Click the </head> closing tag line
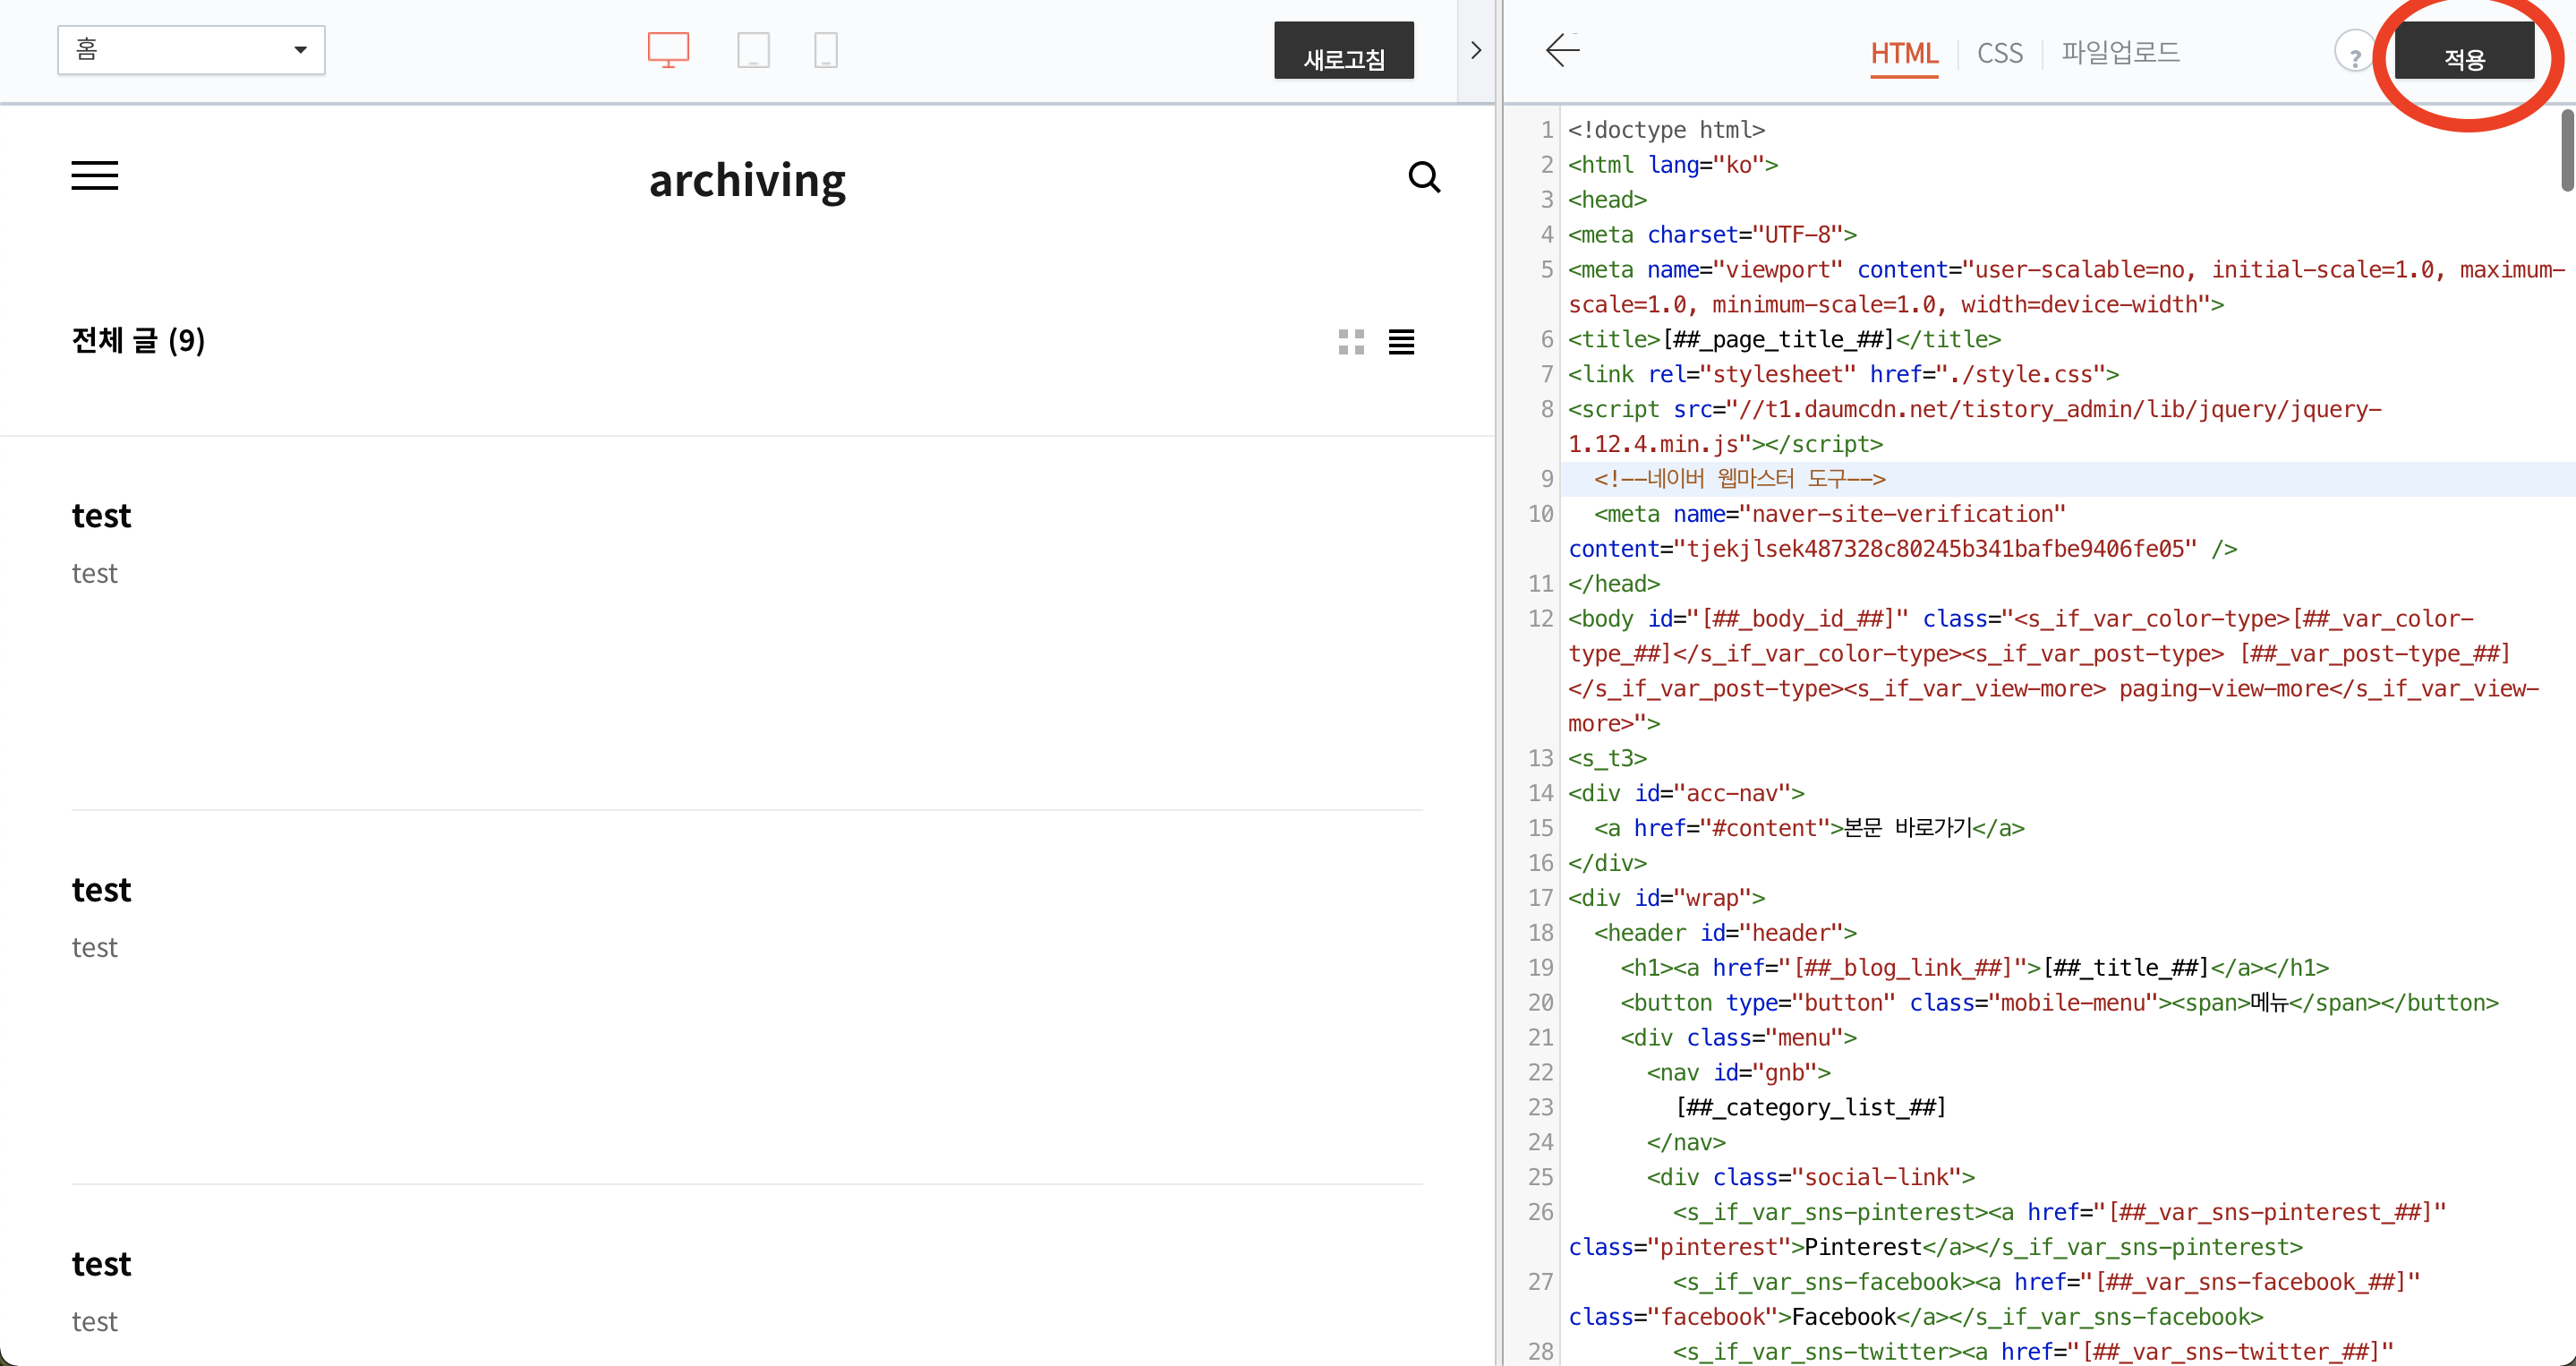Screen dimensions: 2576x1366 (x=1613, y=584)
